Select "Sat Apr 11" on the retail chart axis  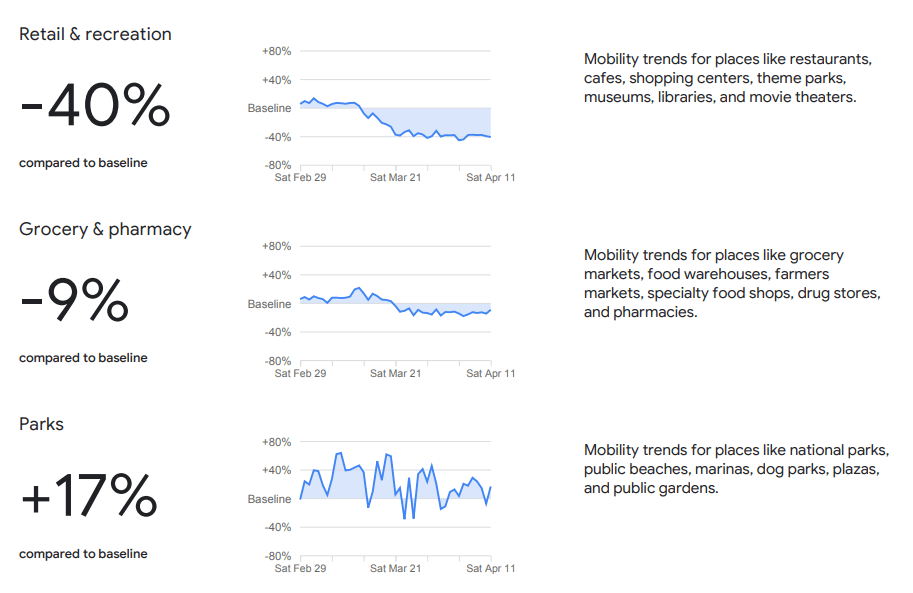coord(491,178)
